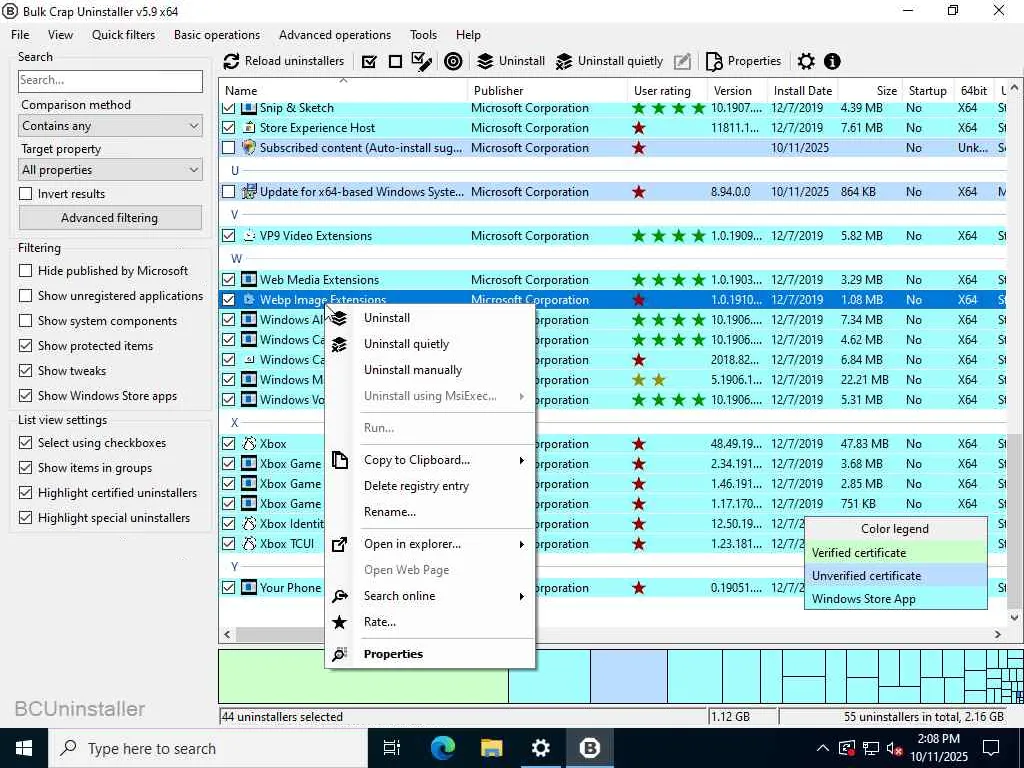Sort by the Name column header
1024x768 pixels.
click(344, 91)
